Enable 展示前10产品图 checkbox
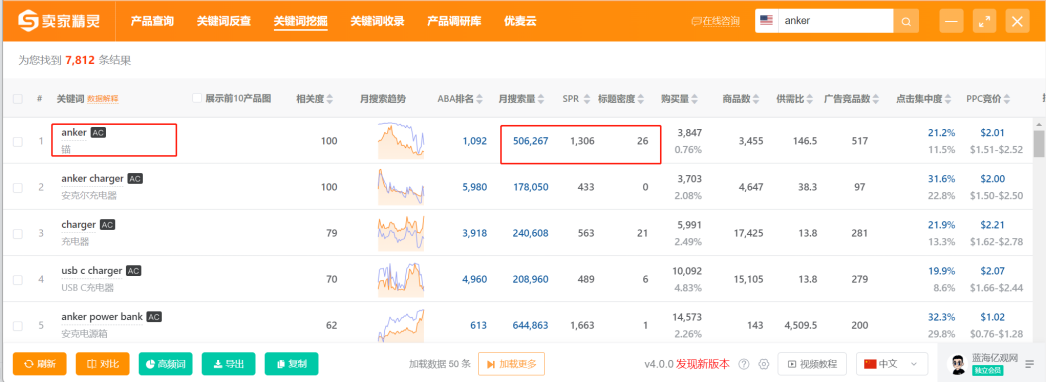This screenshot has width=1046, height=382. pos(197,98)
